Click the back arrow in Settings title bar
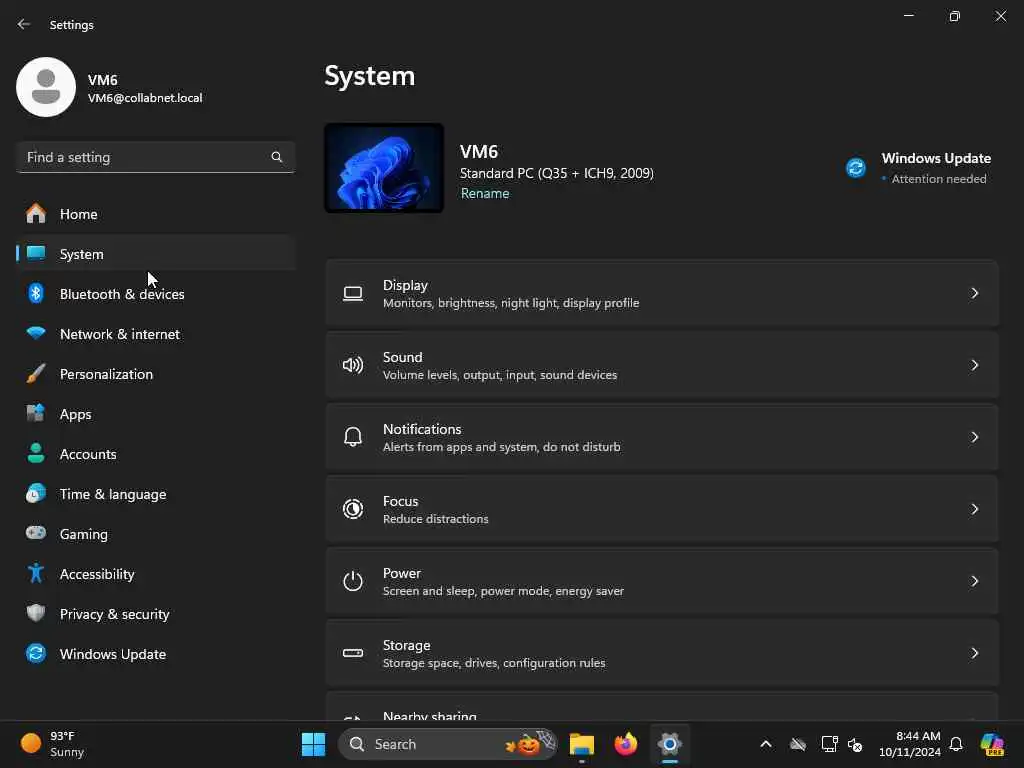The width and height of the screenshot is (1024, 768). (24, 24)
